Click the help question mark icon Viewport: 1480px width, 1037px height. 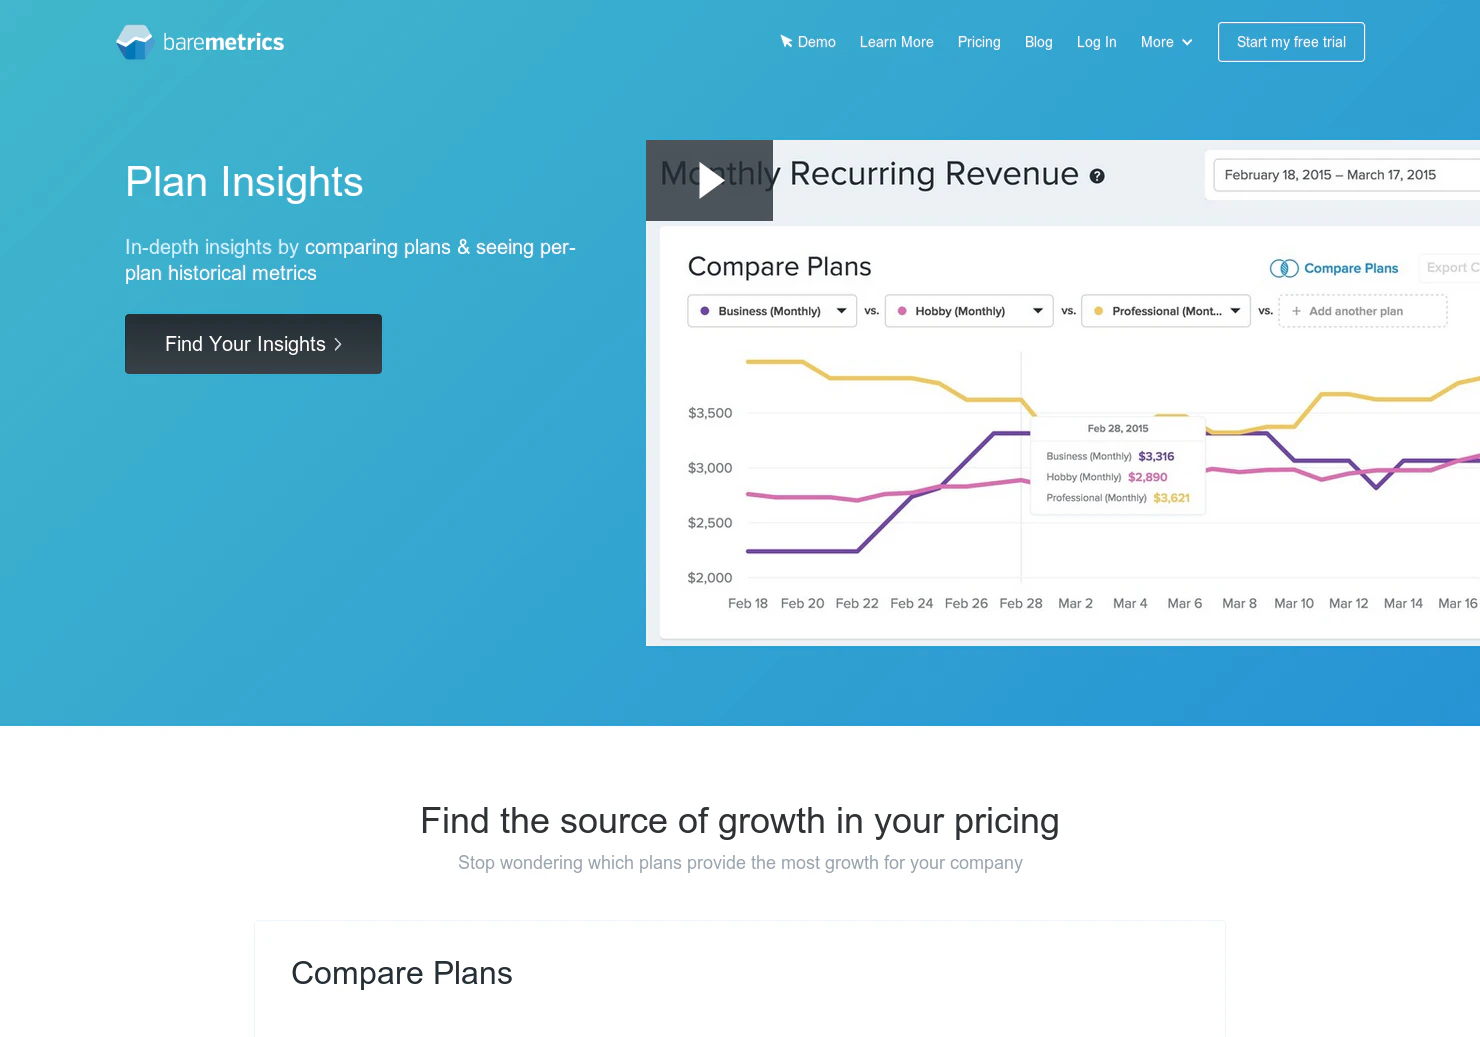[x=1097, y=176]
